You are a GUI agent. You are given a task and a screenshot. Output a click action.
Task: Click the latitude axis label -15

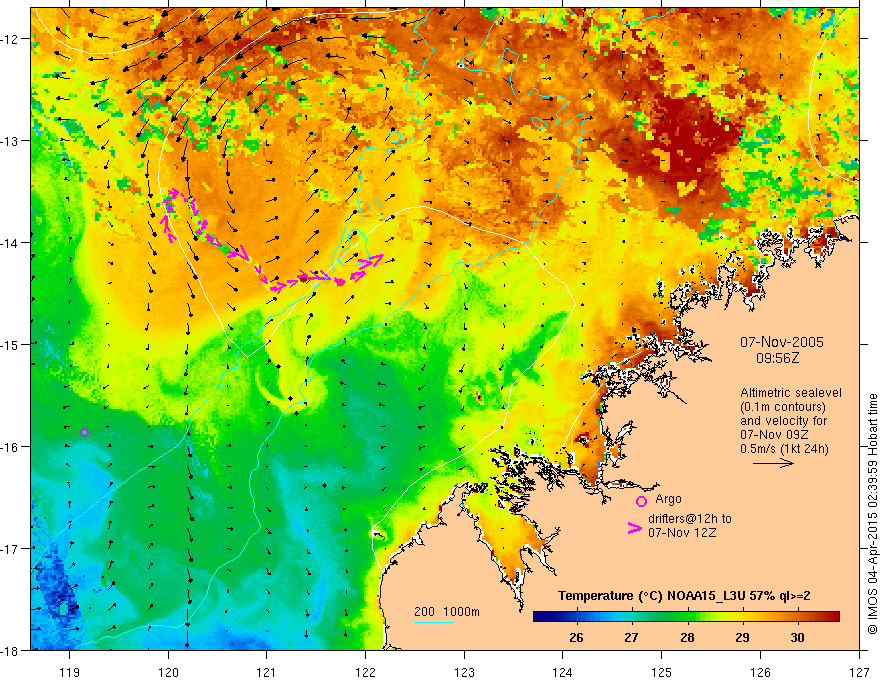pyautogui.click(x=11, y=344)
